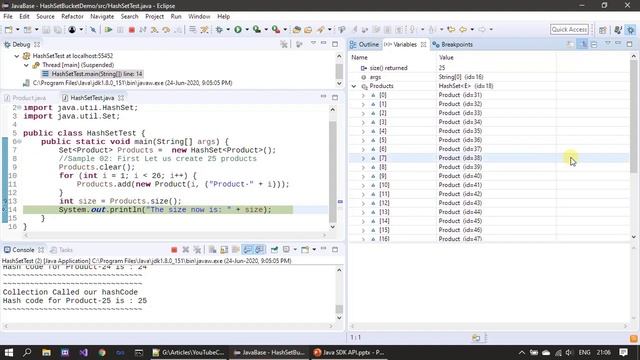Toggle Show Type Names in Variables view
The height and width of the screenshot is (360, 640).
[570, 44]
